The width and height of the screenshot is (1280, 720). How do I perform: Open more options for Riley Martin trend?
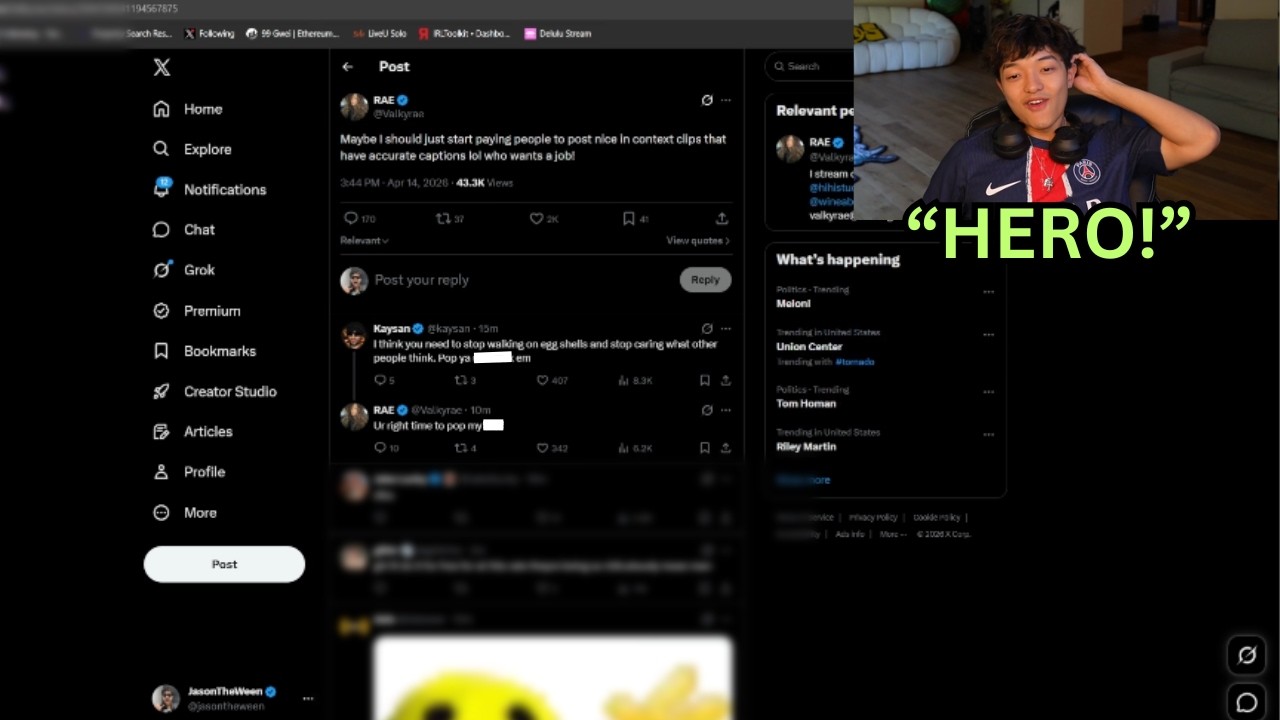click(x=988, y=435)
